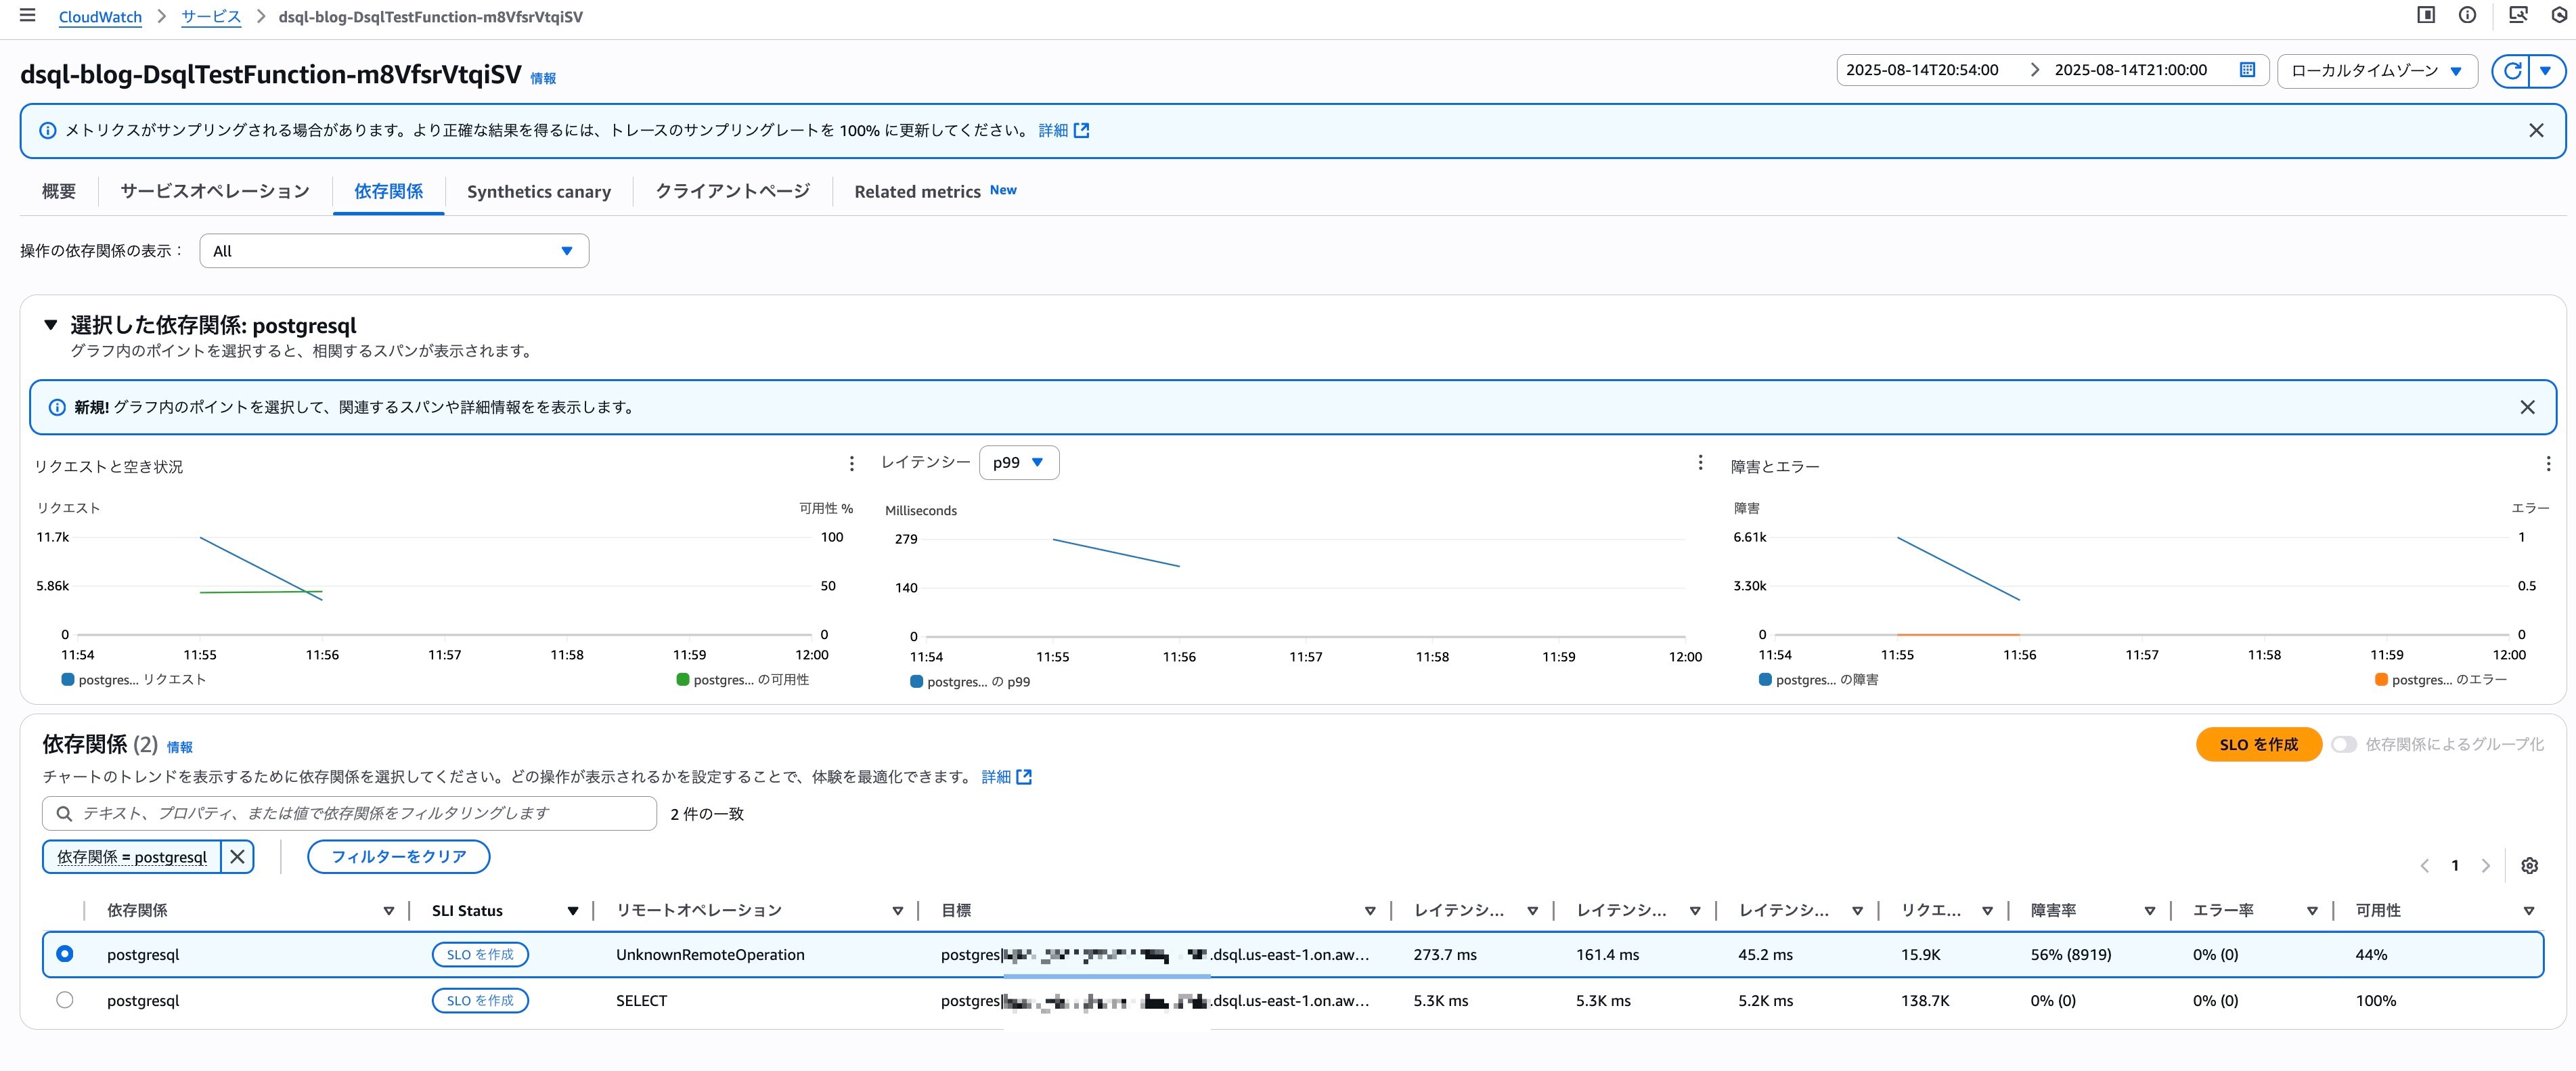2576x1071 pixels.
Task: Click the 56% (8919) fault rate cell
Action: click(2070, 955)
